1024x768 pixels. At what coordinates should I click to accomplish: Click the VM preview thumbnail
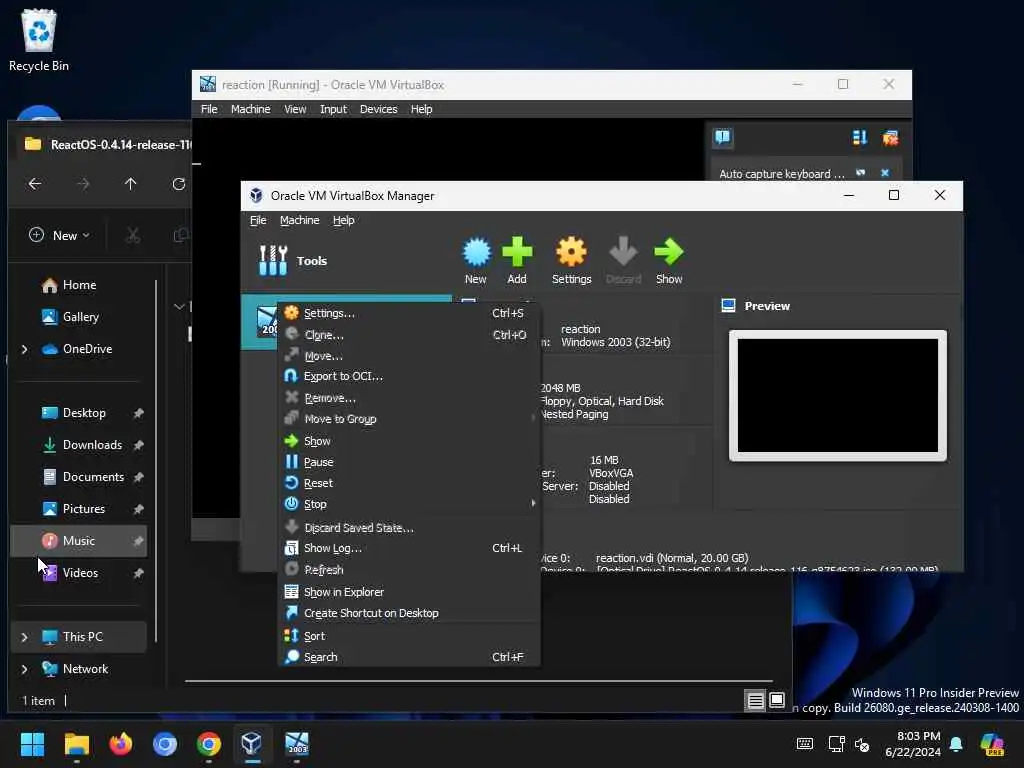pos(838,396)
